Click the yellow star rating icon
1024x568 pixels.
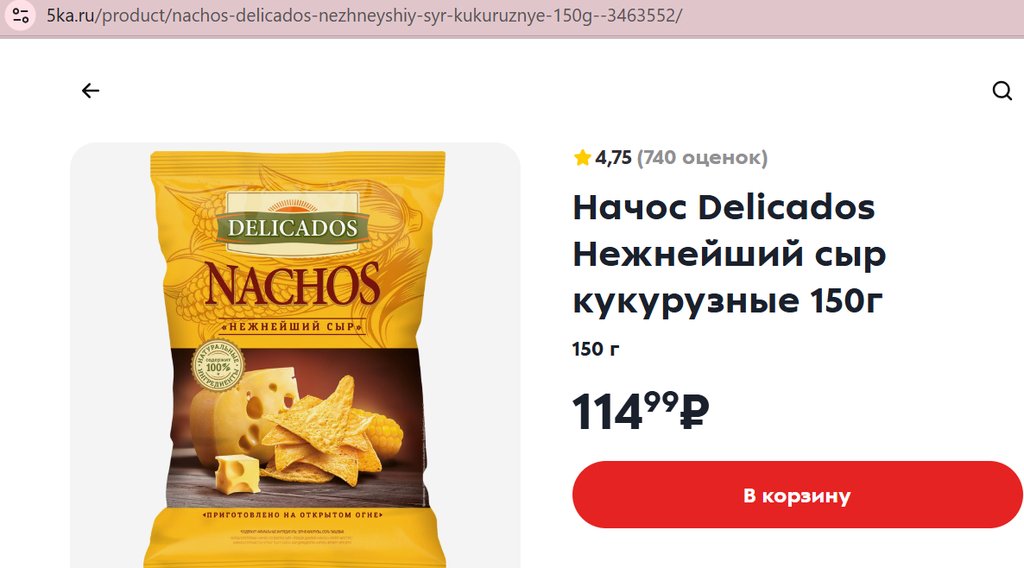tap(582, 157)
